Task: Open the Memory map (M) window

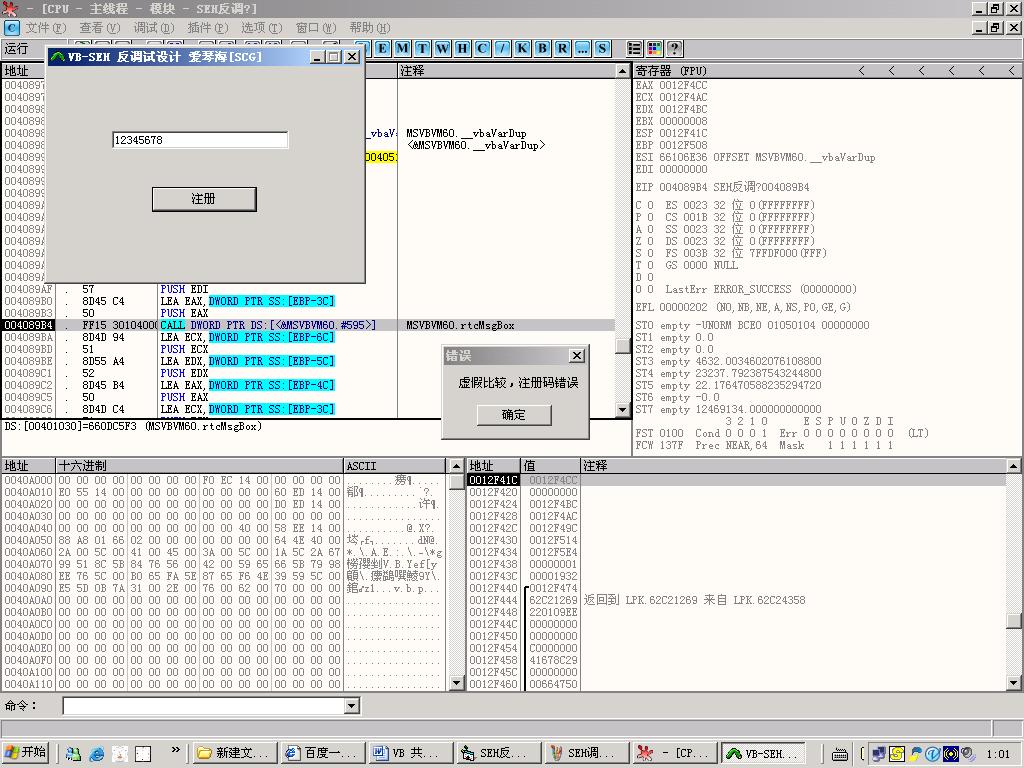Action: (x=402, y=48)
